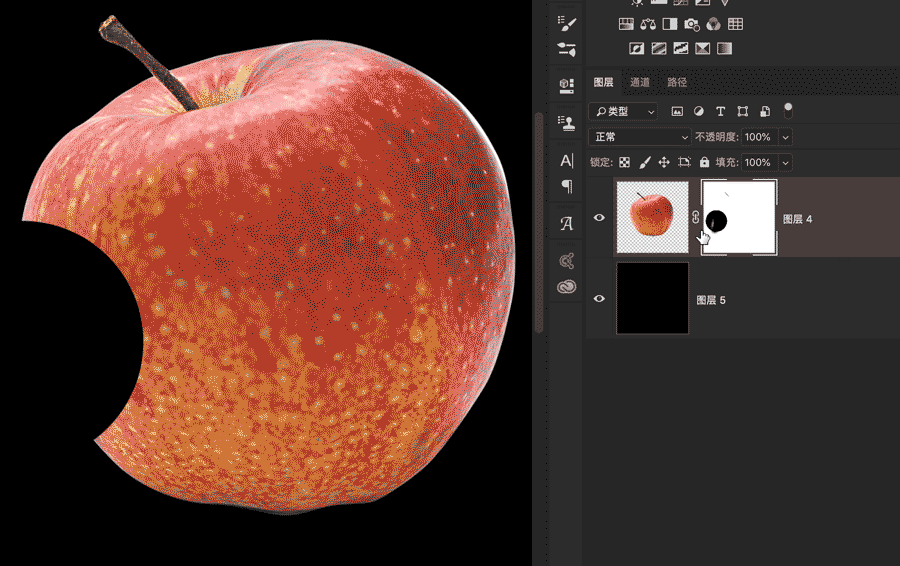Screen dimensions: 900x566
Task: Open the Character panel icon
Action: (x=567, y=161)
